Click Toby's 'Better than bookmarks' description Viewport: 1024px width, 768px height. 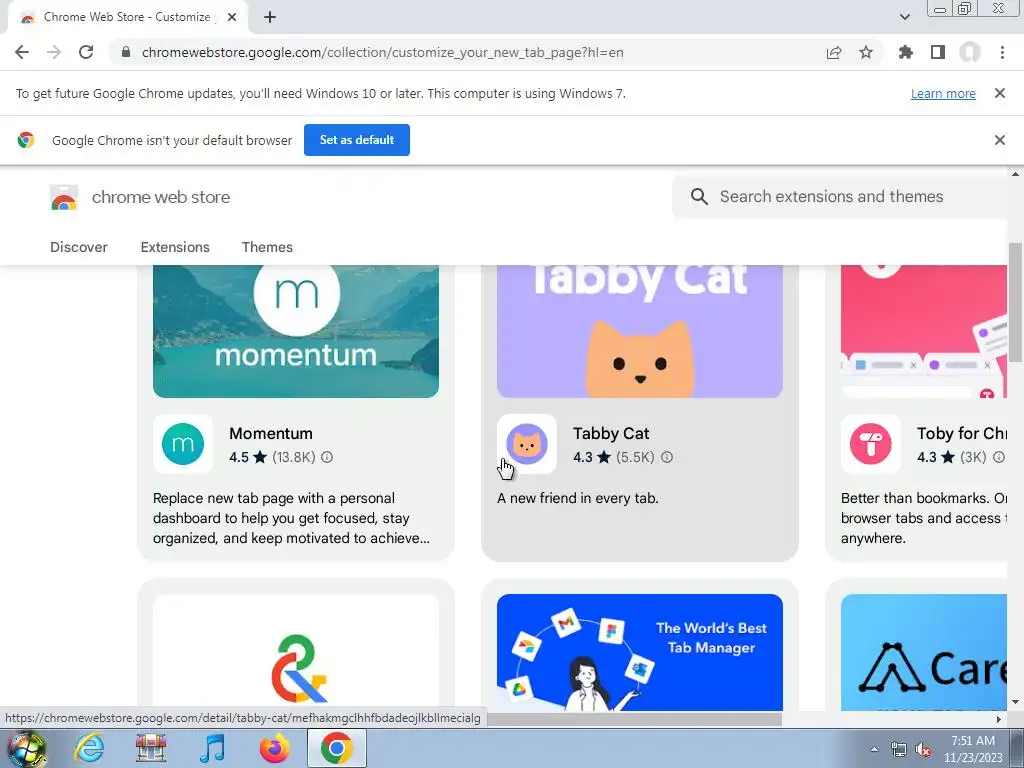923,518
